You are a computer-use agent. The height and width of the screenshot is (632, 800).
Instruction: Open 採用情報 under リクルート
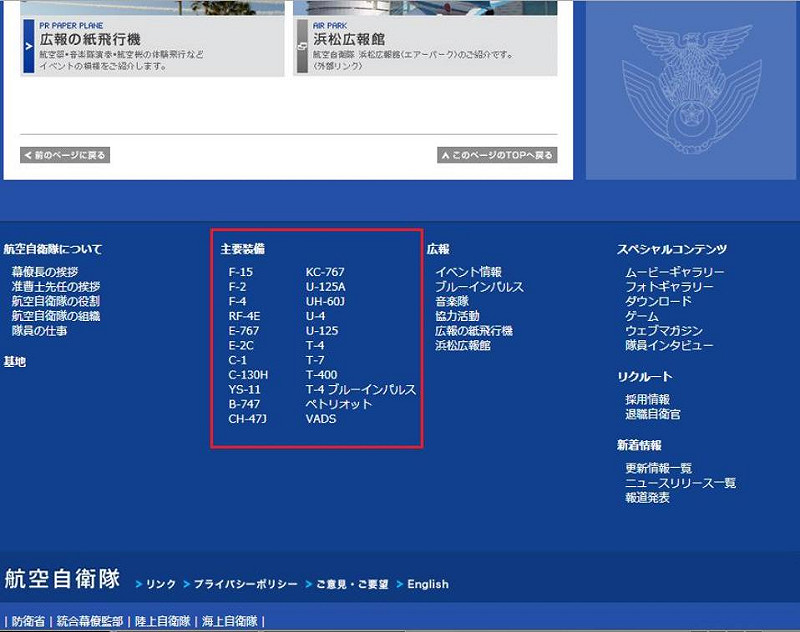647,399
